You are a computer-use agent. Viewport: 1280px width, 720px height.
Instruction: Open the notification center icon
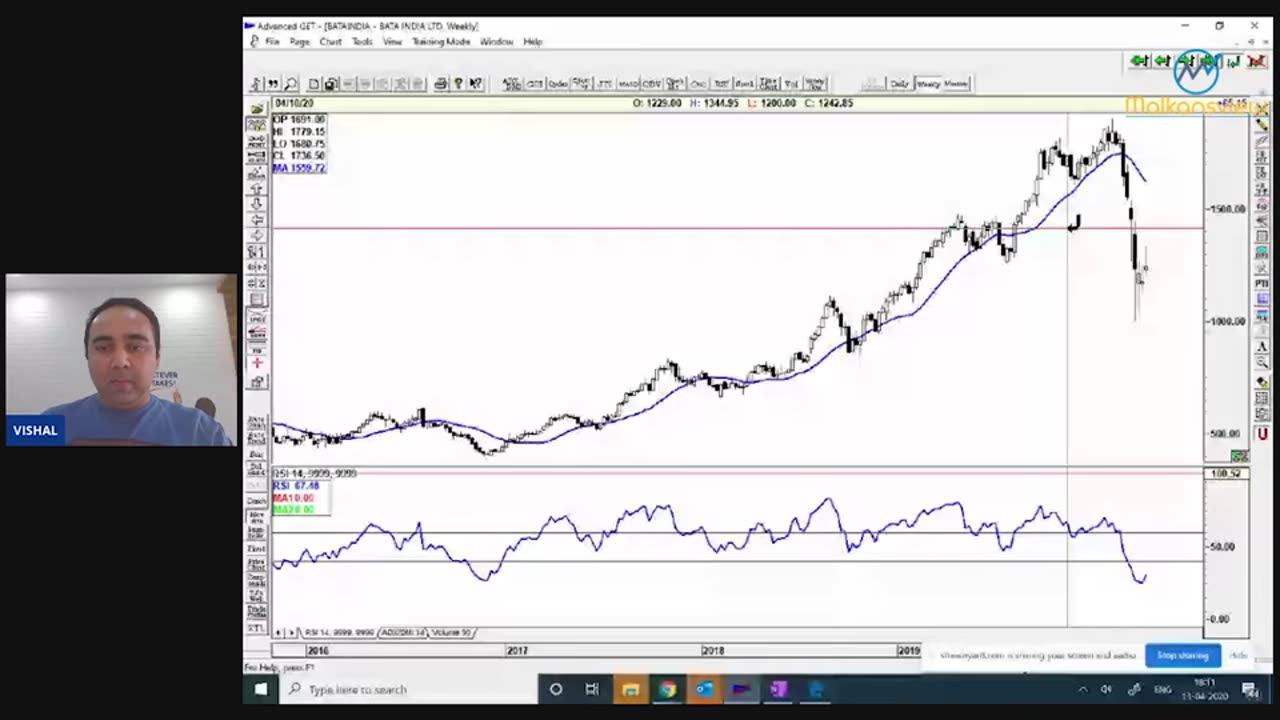tap(1250, 689)
